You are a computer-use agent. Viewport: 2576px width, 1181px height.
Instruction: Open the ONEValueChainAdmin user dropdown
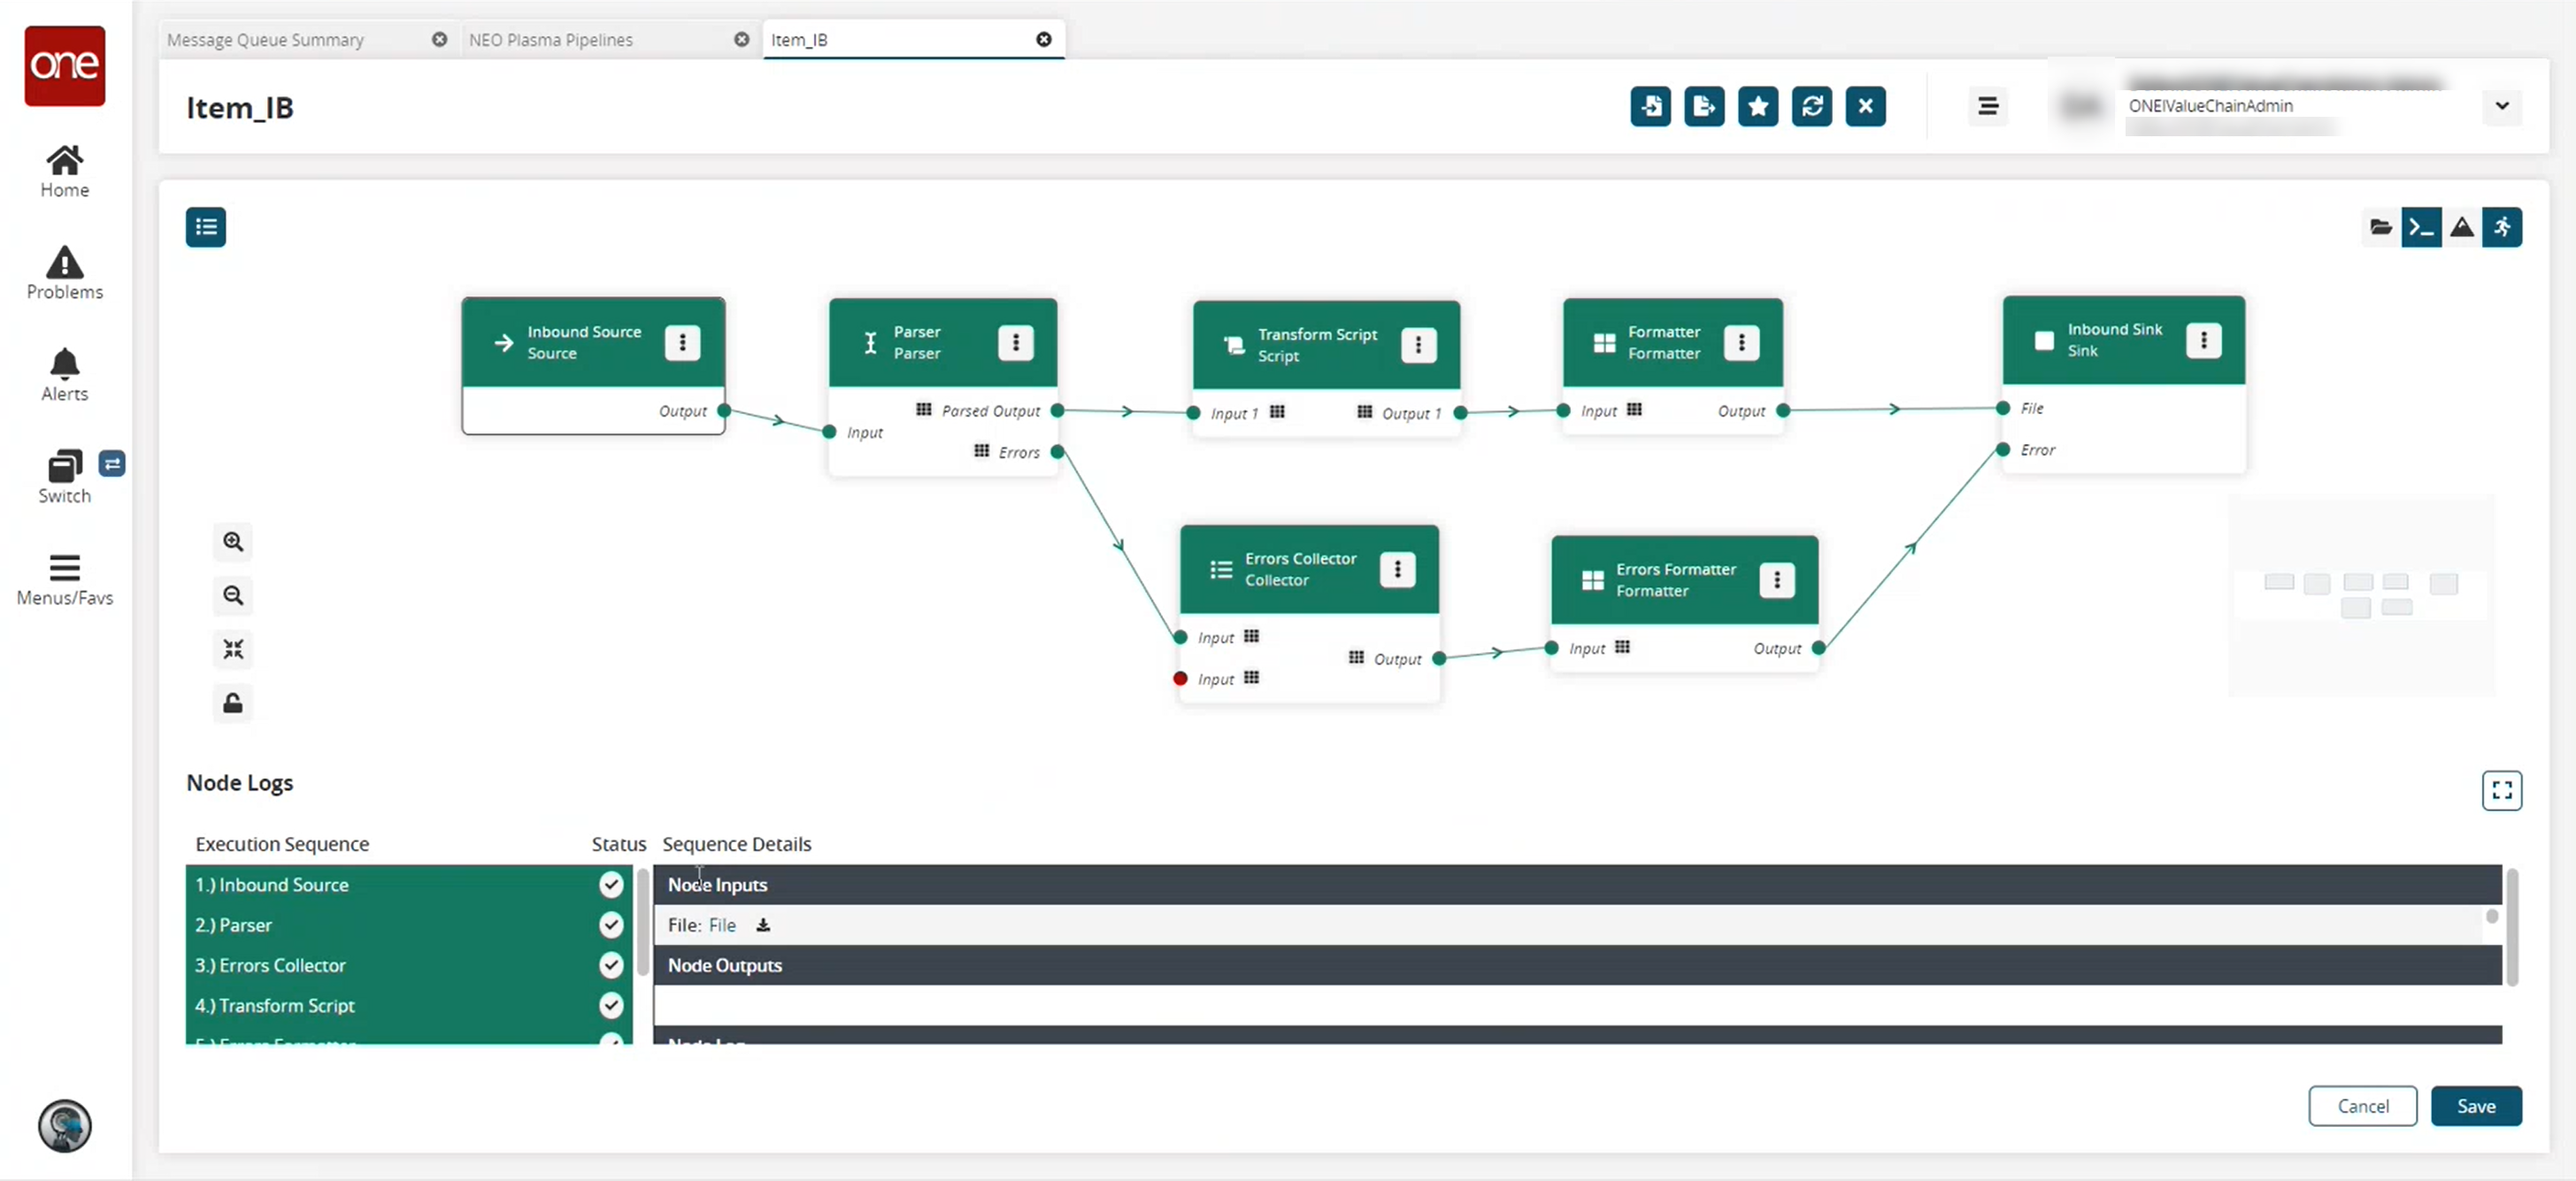coord(2502,105)
